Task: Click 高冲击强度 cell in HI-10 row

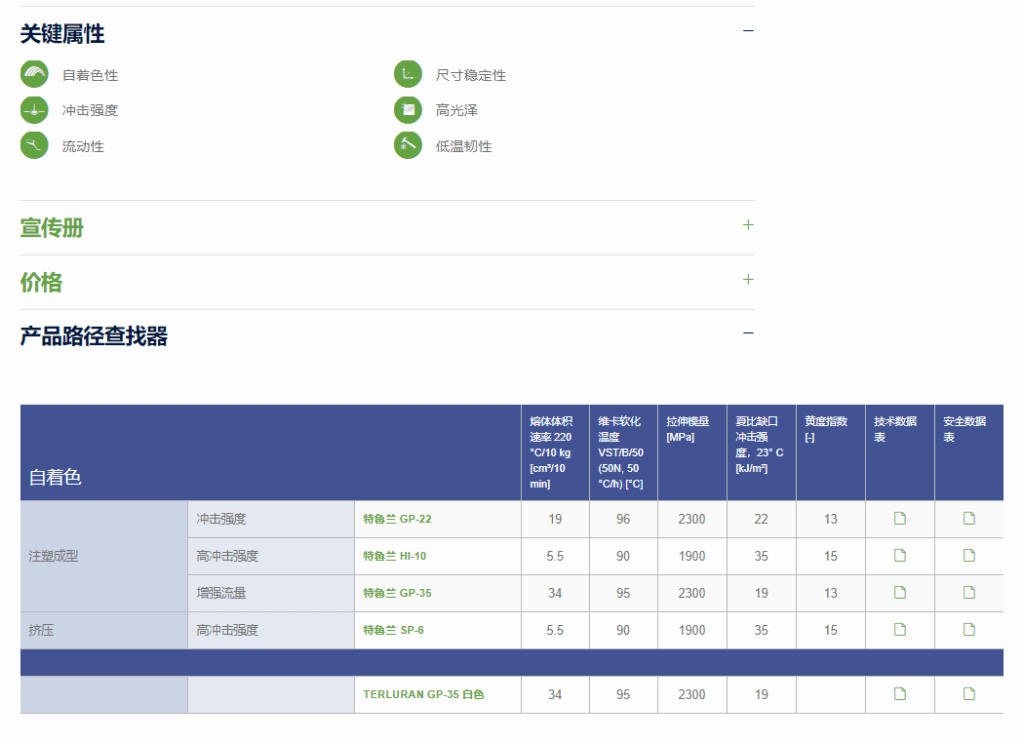Action: pos(271,556)
